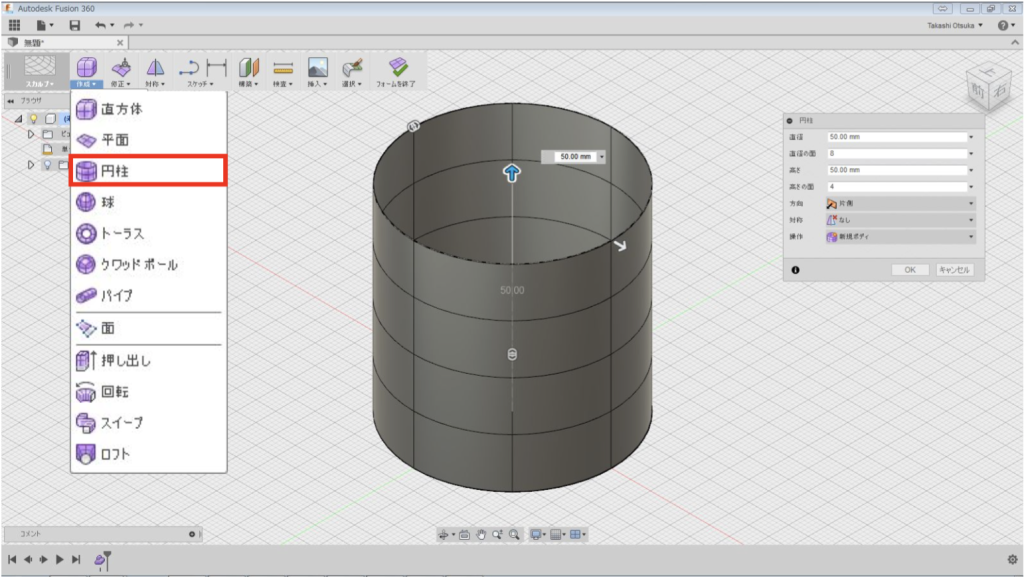Click the Save icon in the application bar
Viewport: 1024px width, 579px height.
(74, 26)
